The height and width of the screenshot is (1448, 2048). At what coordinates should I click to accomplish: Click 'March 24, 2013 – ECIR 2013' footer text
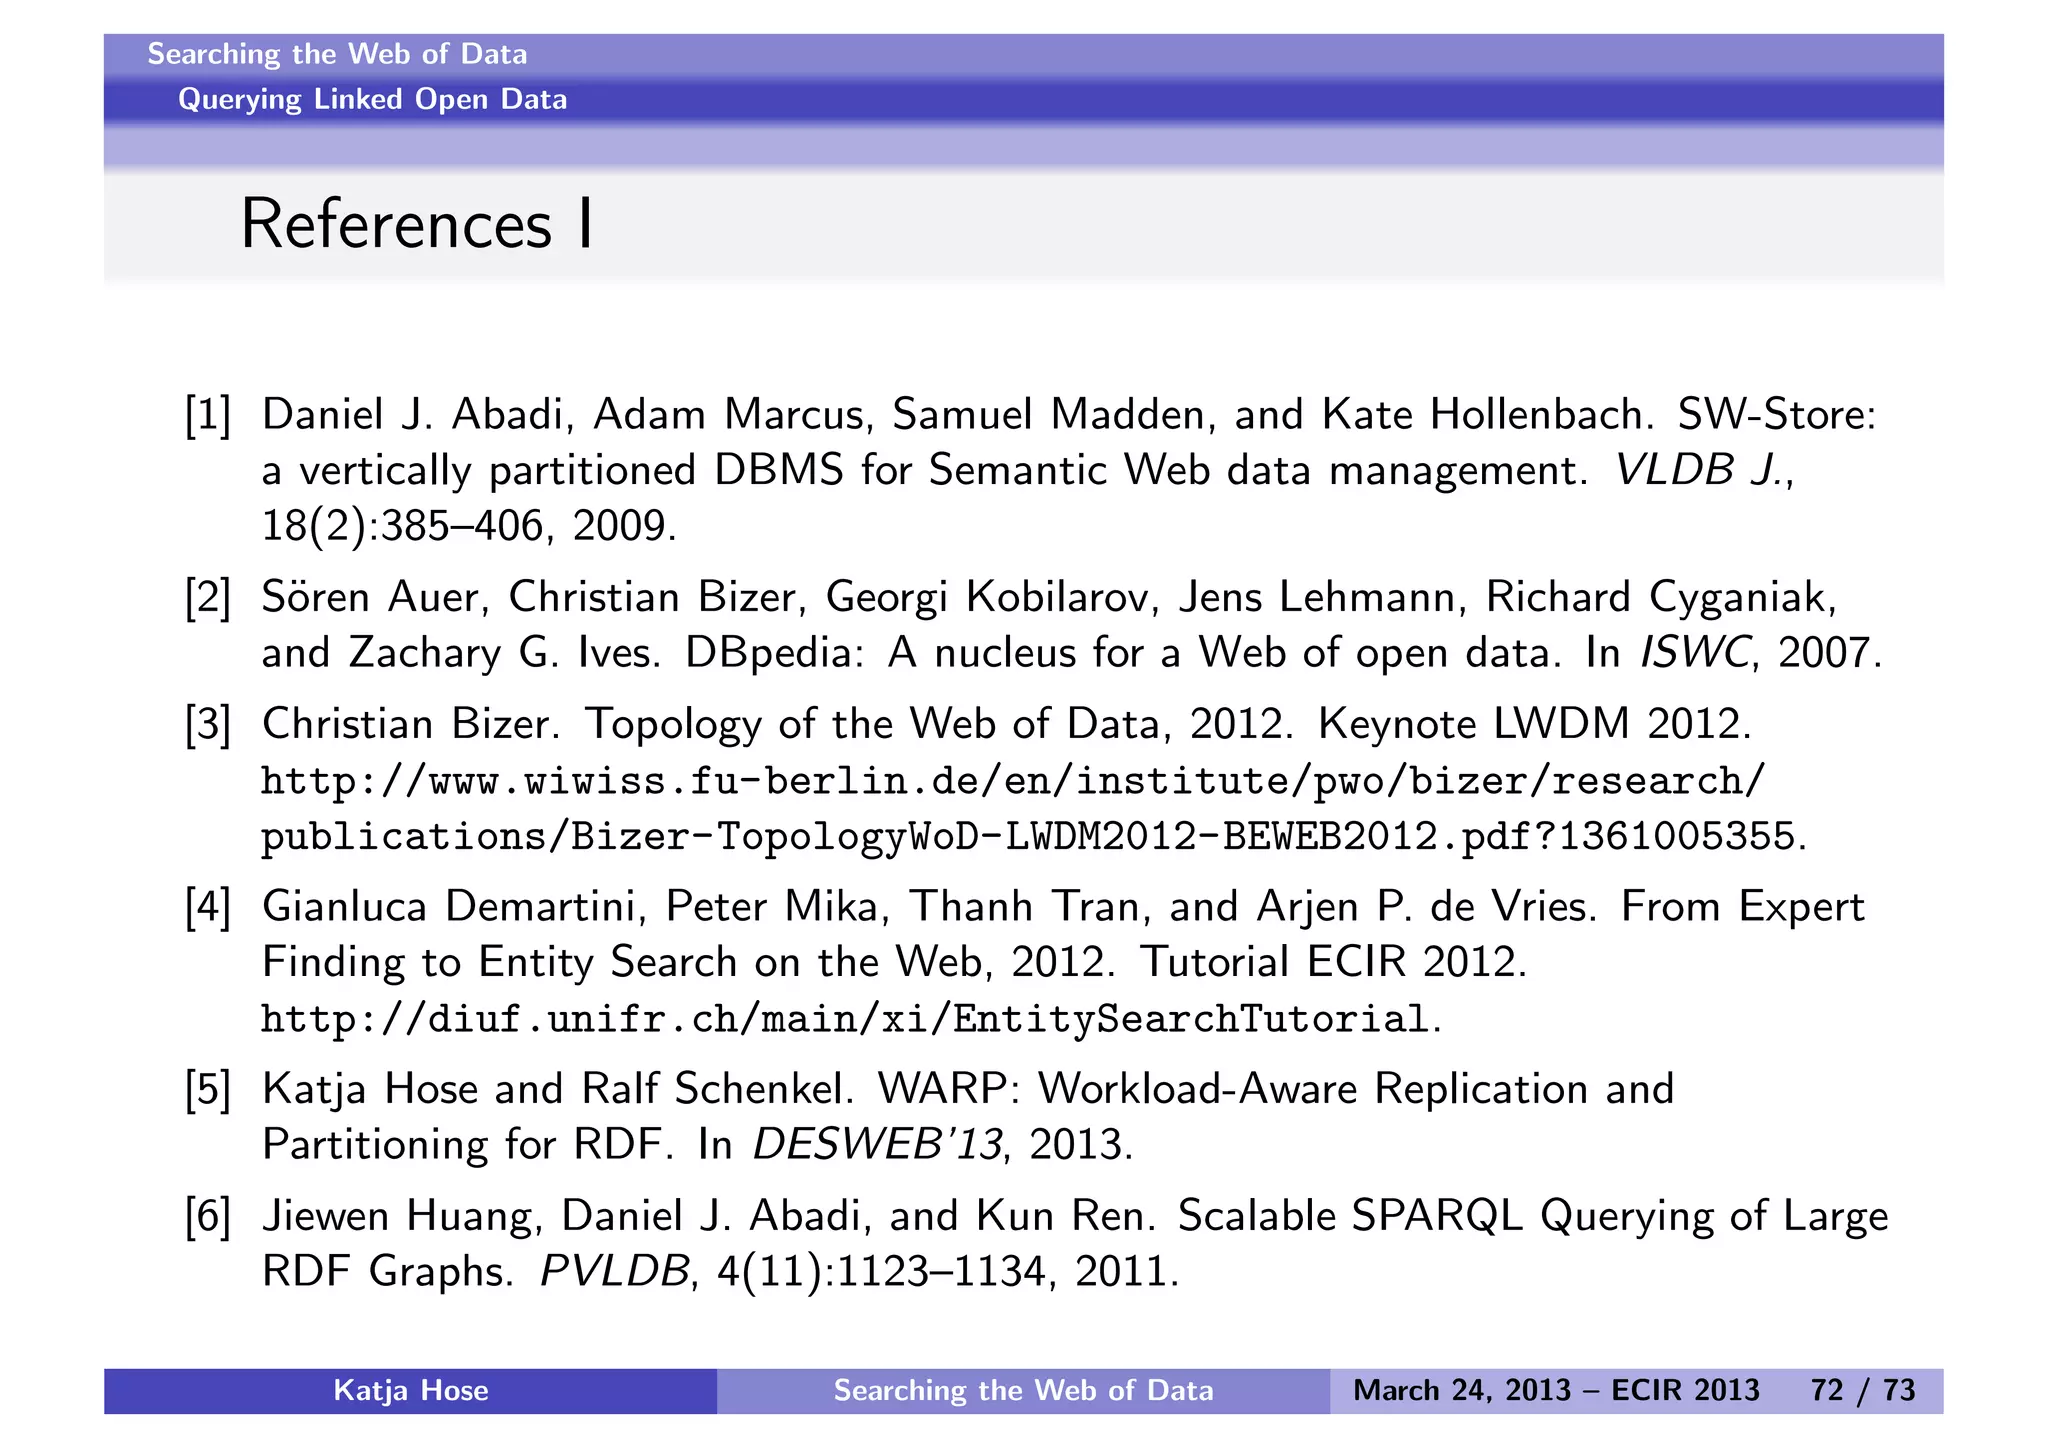point(1556,1391)
